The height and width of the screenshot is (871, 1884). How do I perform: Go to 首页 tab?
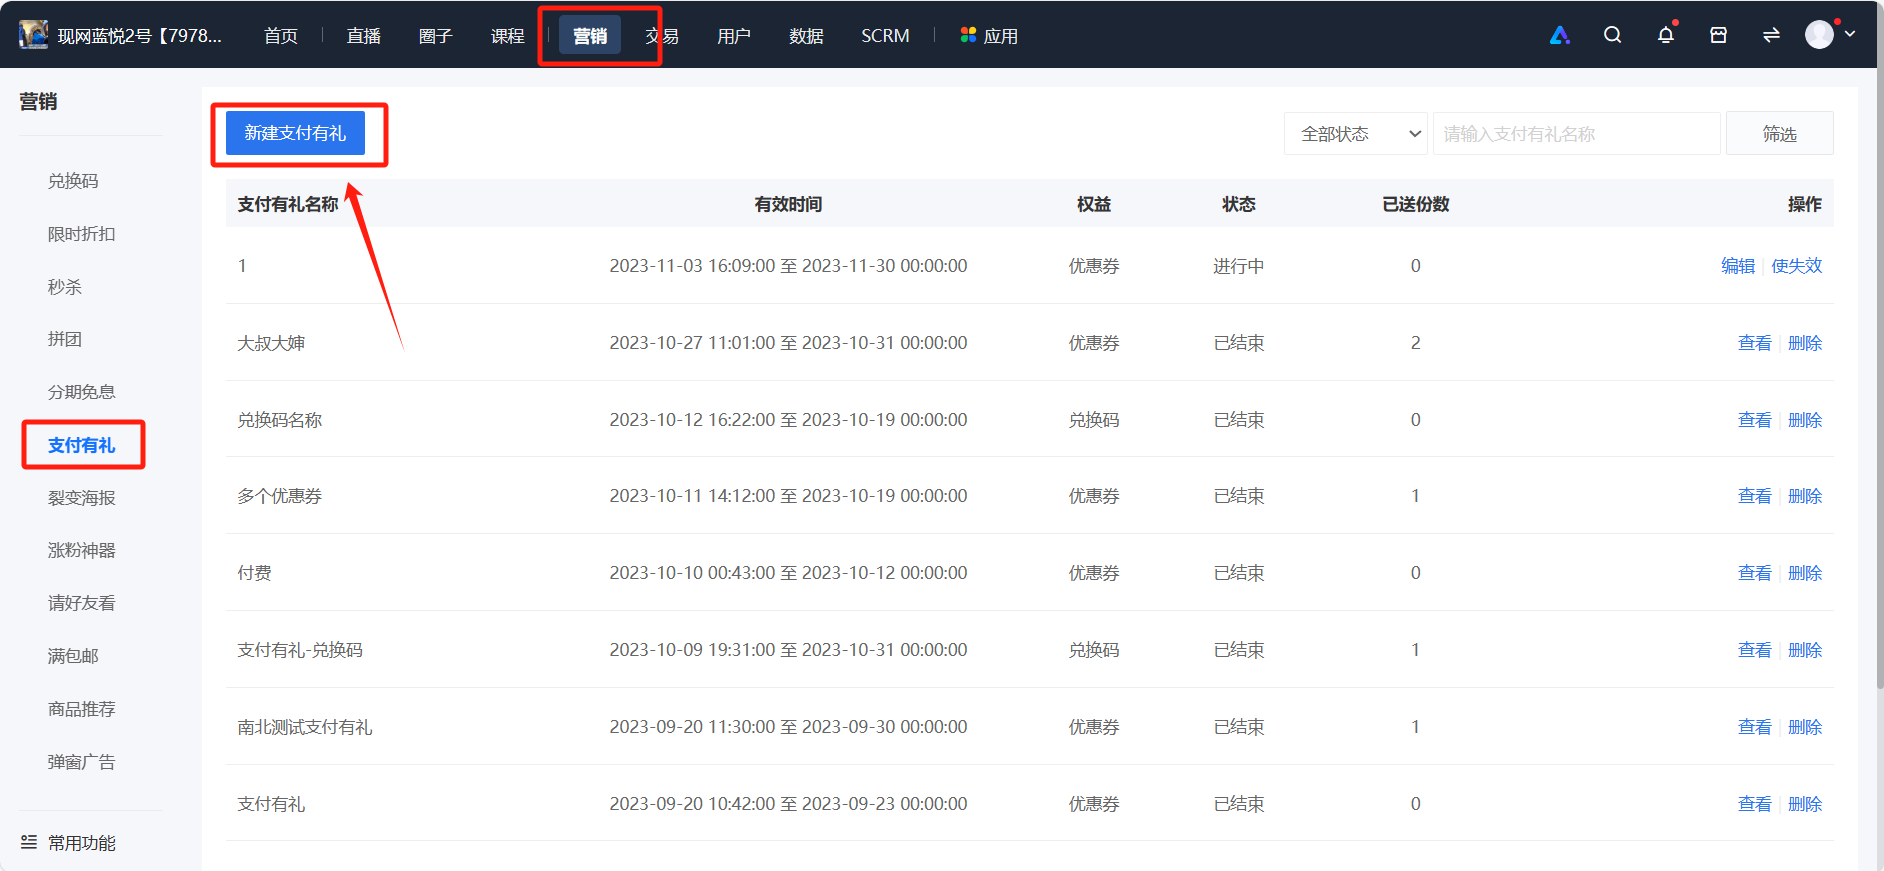(x=281, y=36)
